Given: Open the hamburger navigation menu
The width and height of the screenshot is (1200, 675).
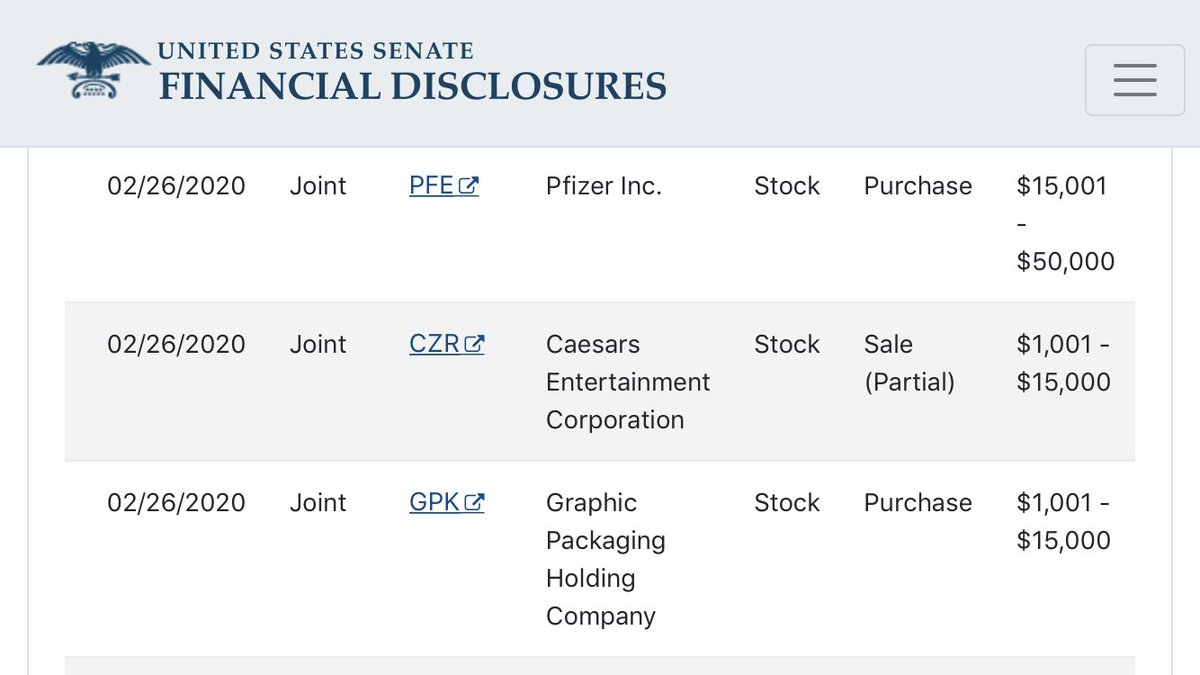Looking at the screenshot, I should [x=1134, y=80].
